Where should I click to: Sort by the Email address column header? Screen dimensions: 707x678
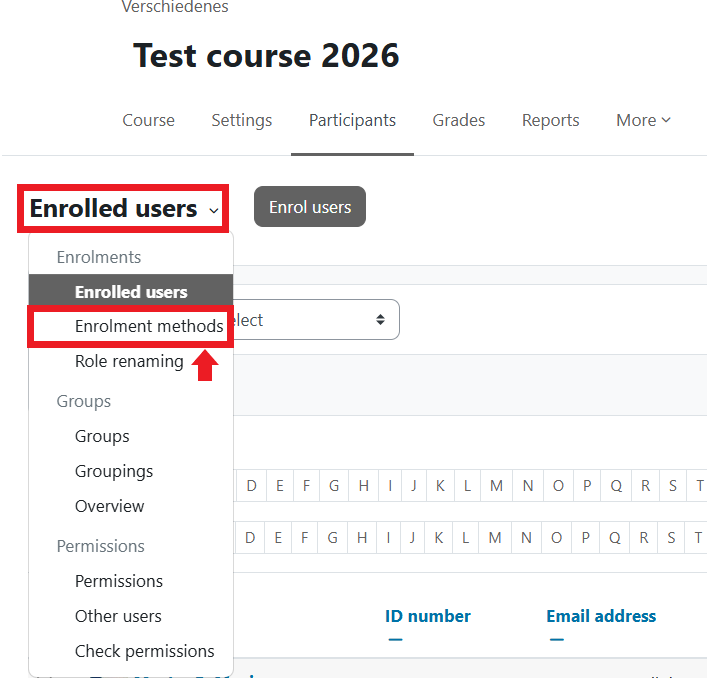click(601, 616)
